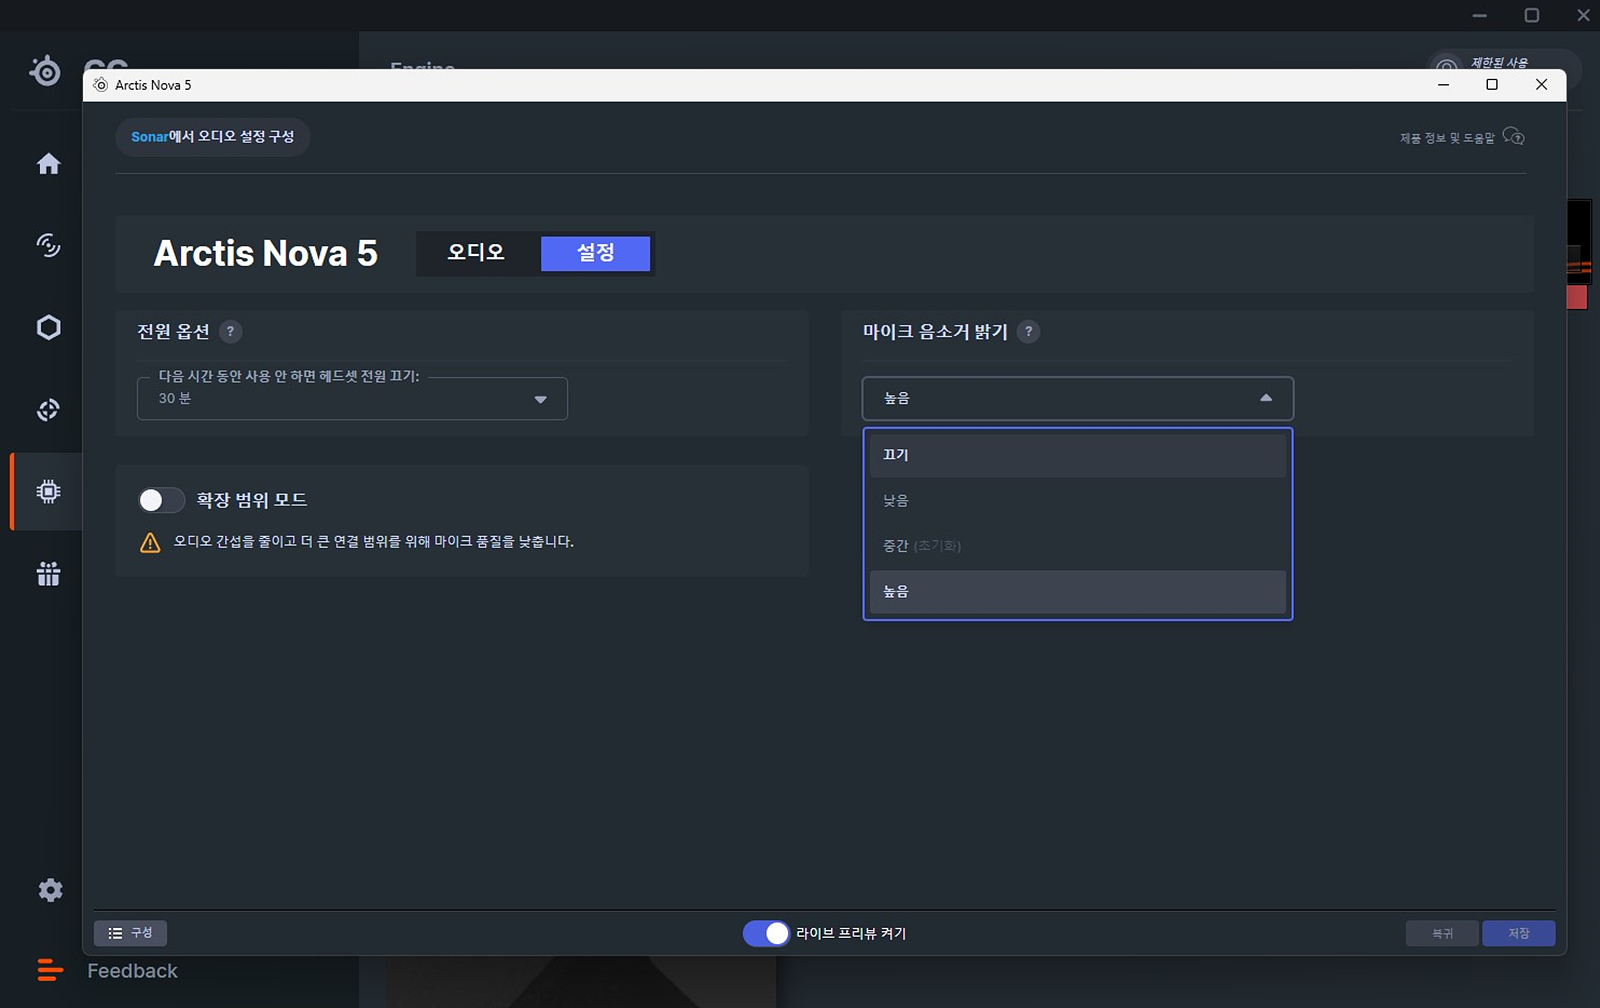
Task: Click the 복귀 revert button
Action: click(x=1442, y=933)
